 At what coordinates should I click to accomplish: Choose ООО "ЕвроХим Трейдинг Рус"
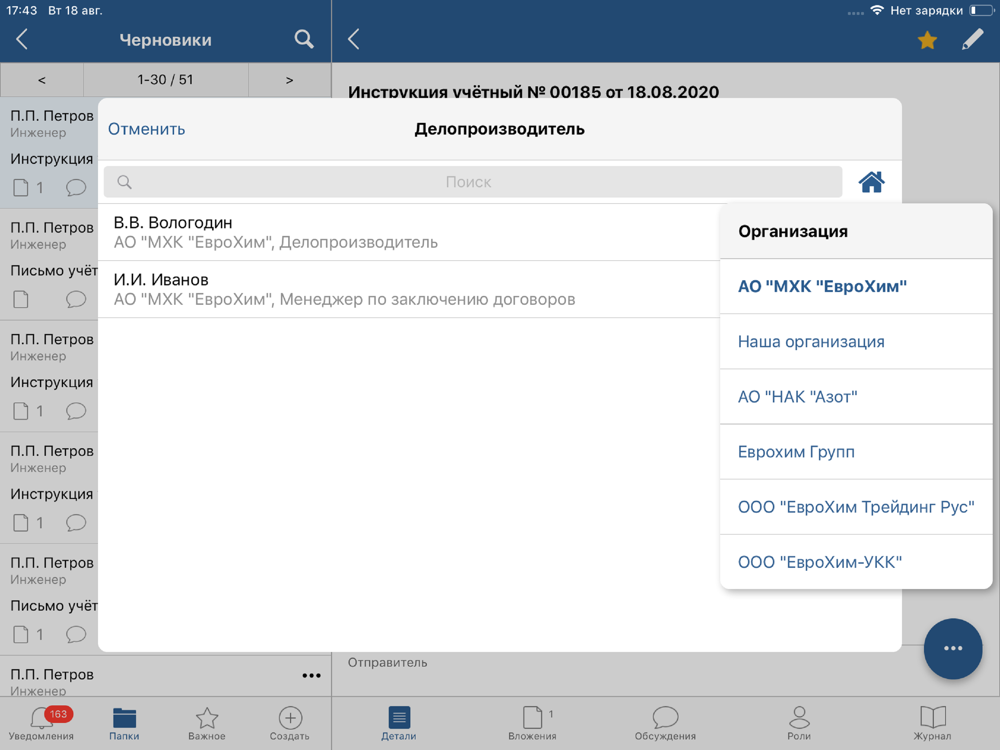point(856,507)
